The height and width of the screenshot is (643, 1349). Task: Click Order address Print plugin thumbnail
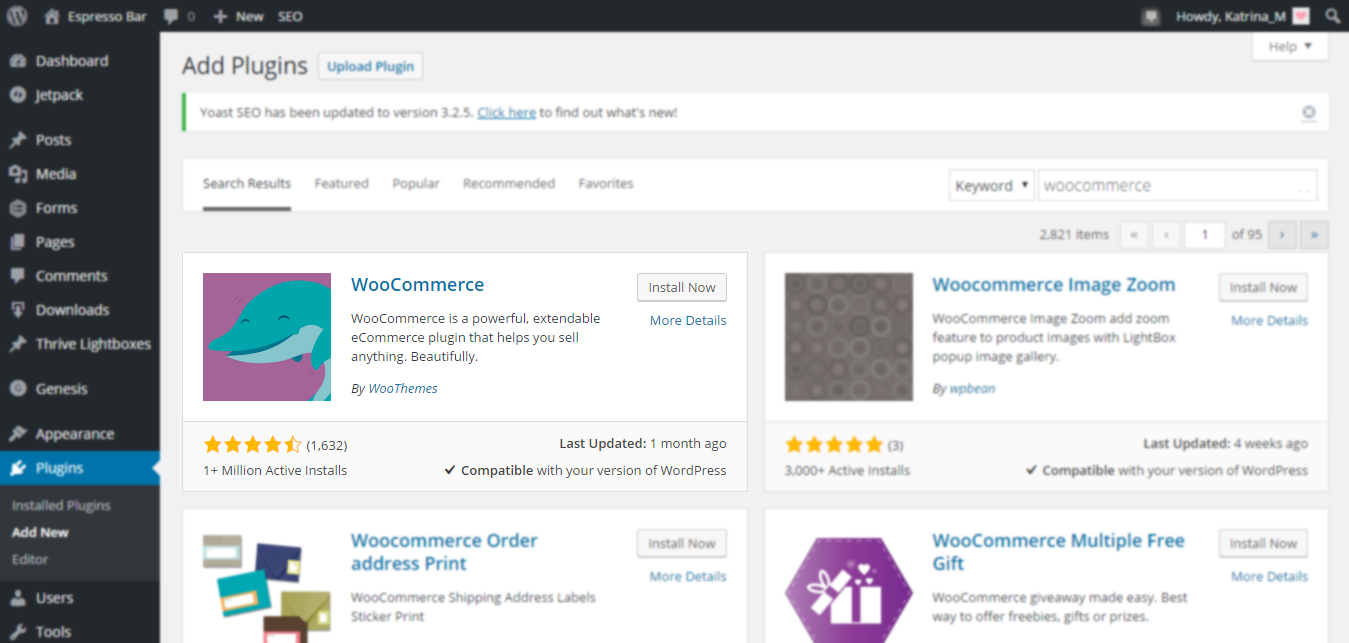(x=267, y=586)
